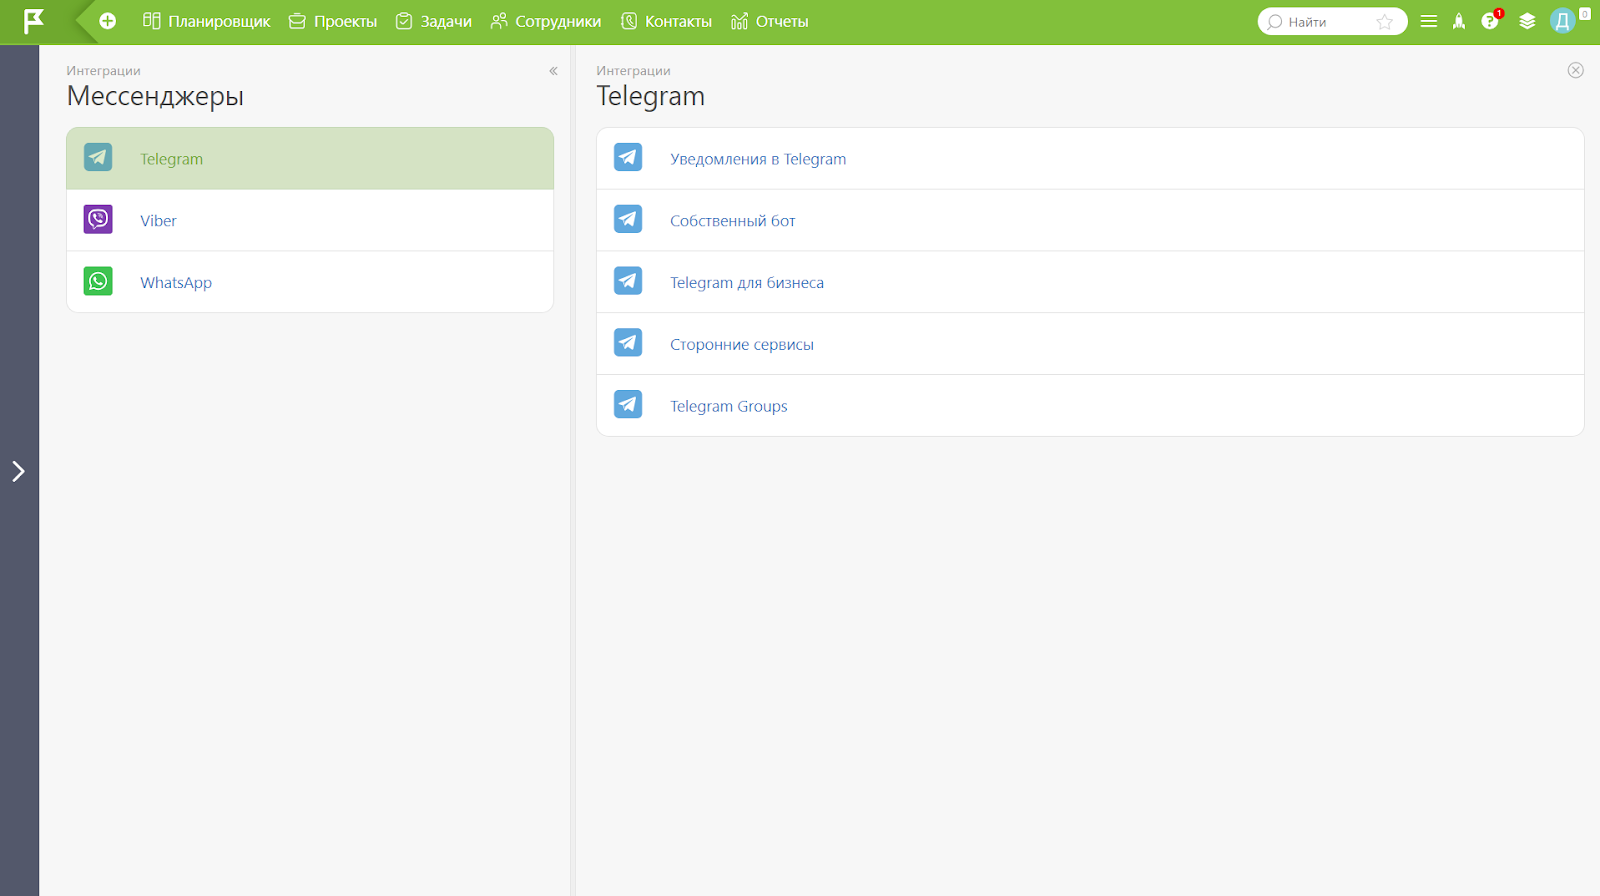The height and width of the screenshot is (896, 1600).
Task: Open the Планировщик menu
Action: [207, 21]
